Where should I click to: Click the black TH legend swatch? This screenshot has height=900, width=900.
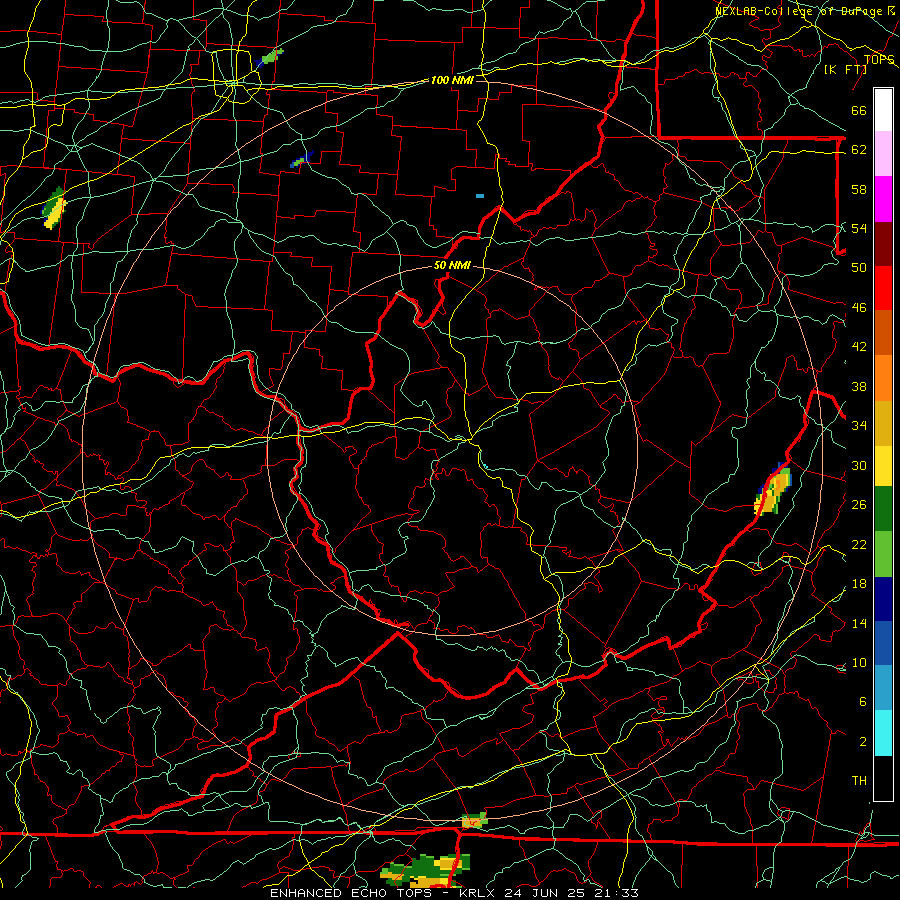[883, 778]
